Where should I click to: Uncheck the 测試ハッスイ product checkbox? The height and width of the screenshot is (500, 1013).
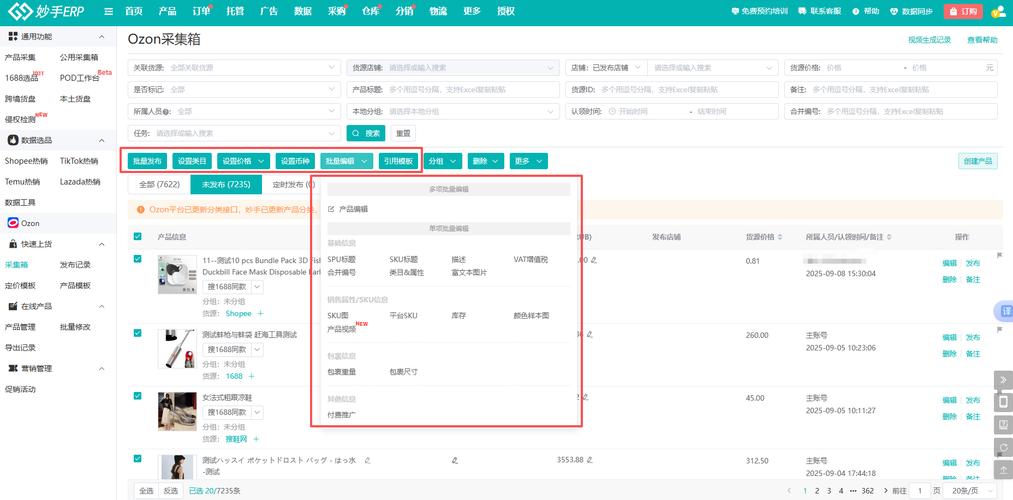(x=138, y=458)
